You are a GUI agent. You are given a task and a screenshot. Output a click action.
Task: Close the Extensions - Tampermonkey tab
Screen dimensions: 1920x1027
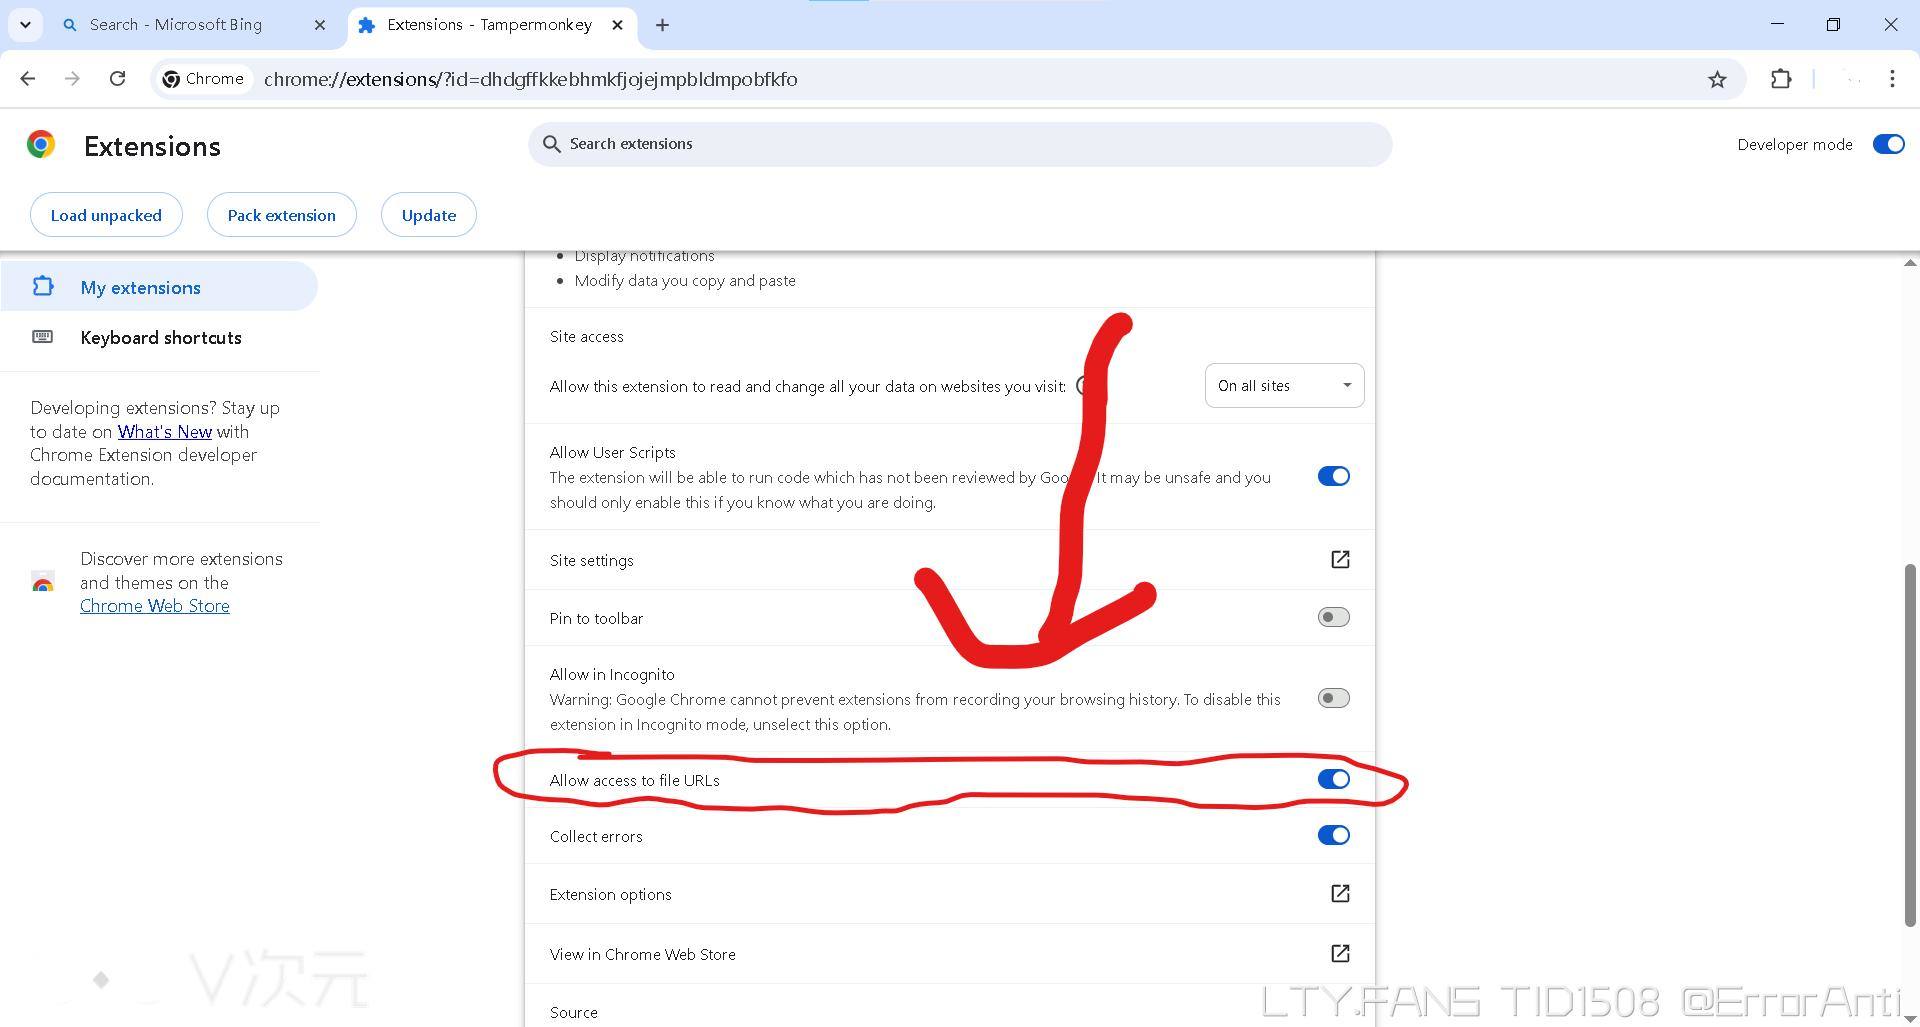click(x=618, y=25)
